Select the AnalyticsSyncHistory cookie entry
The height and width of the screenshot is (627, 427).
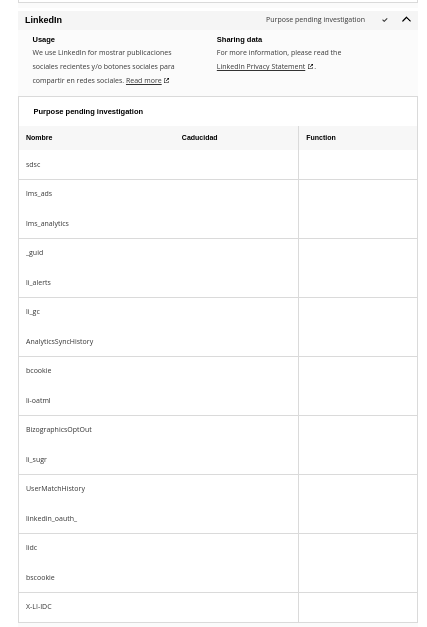click(59, 341)
